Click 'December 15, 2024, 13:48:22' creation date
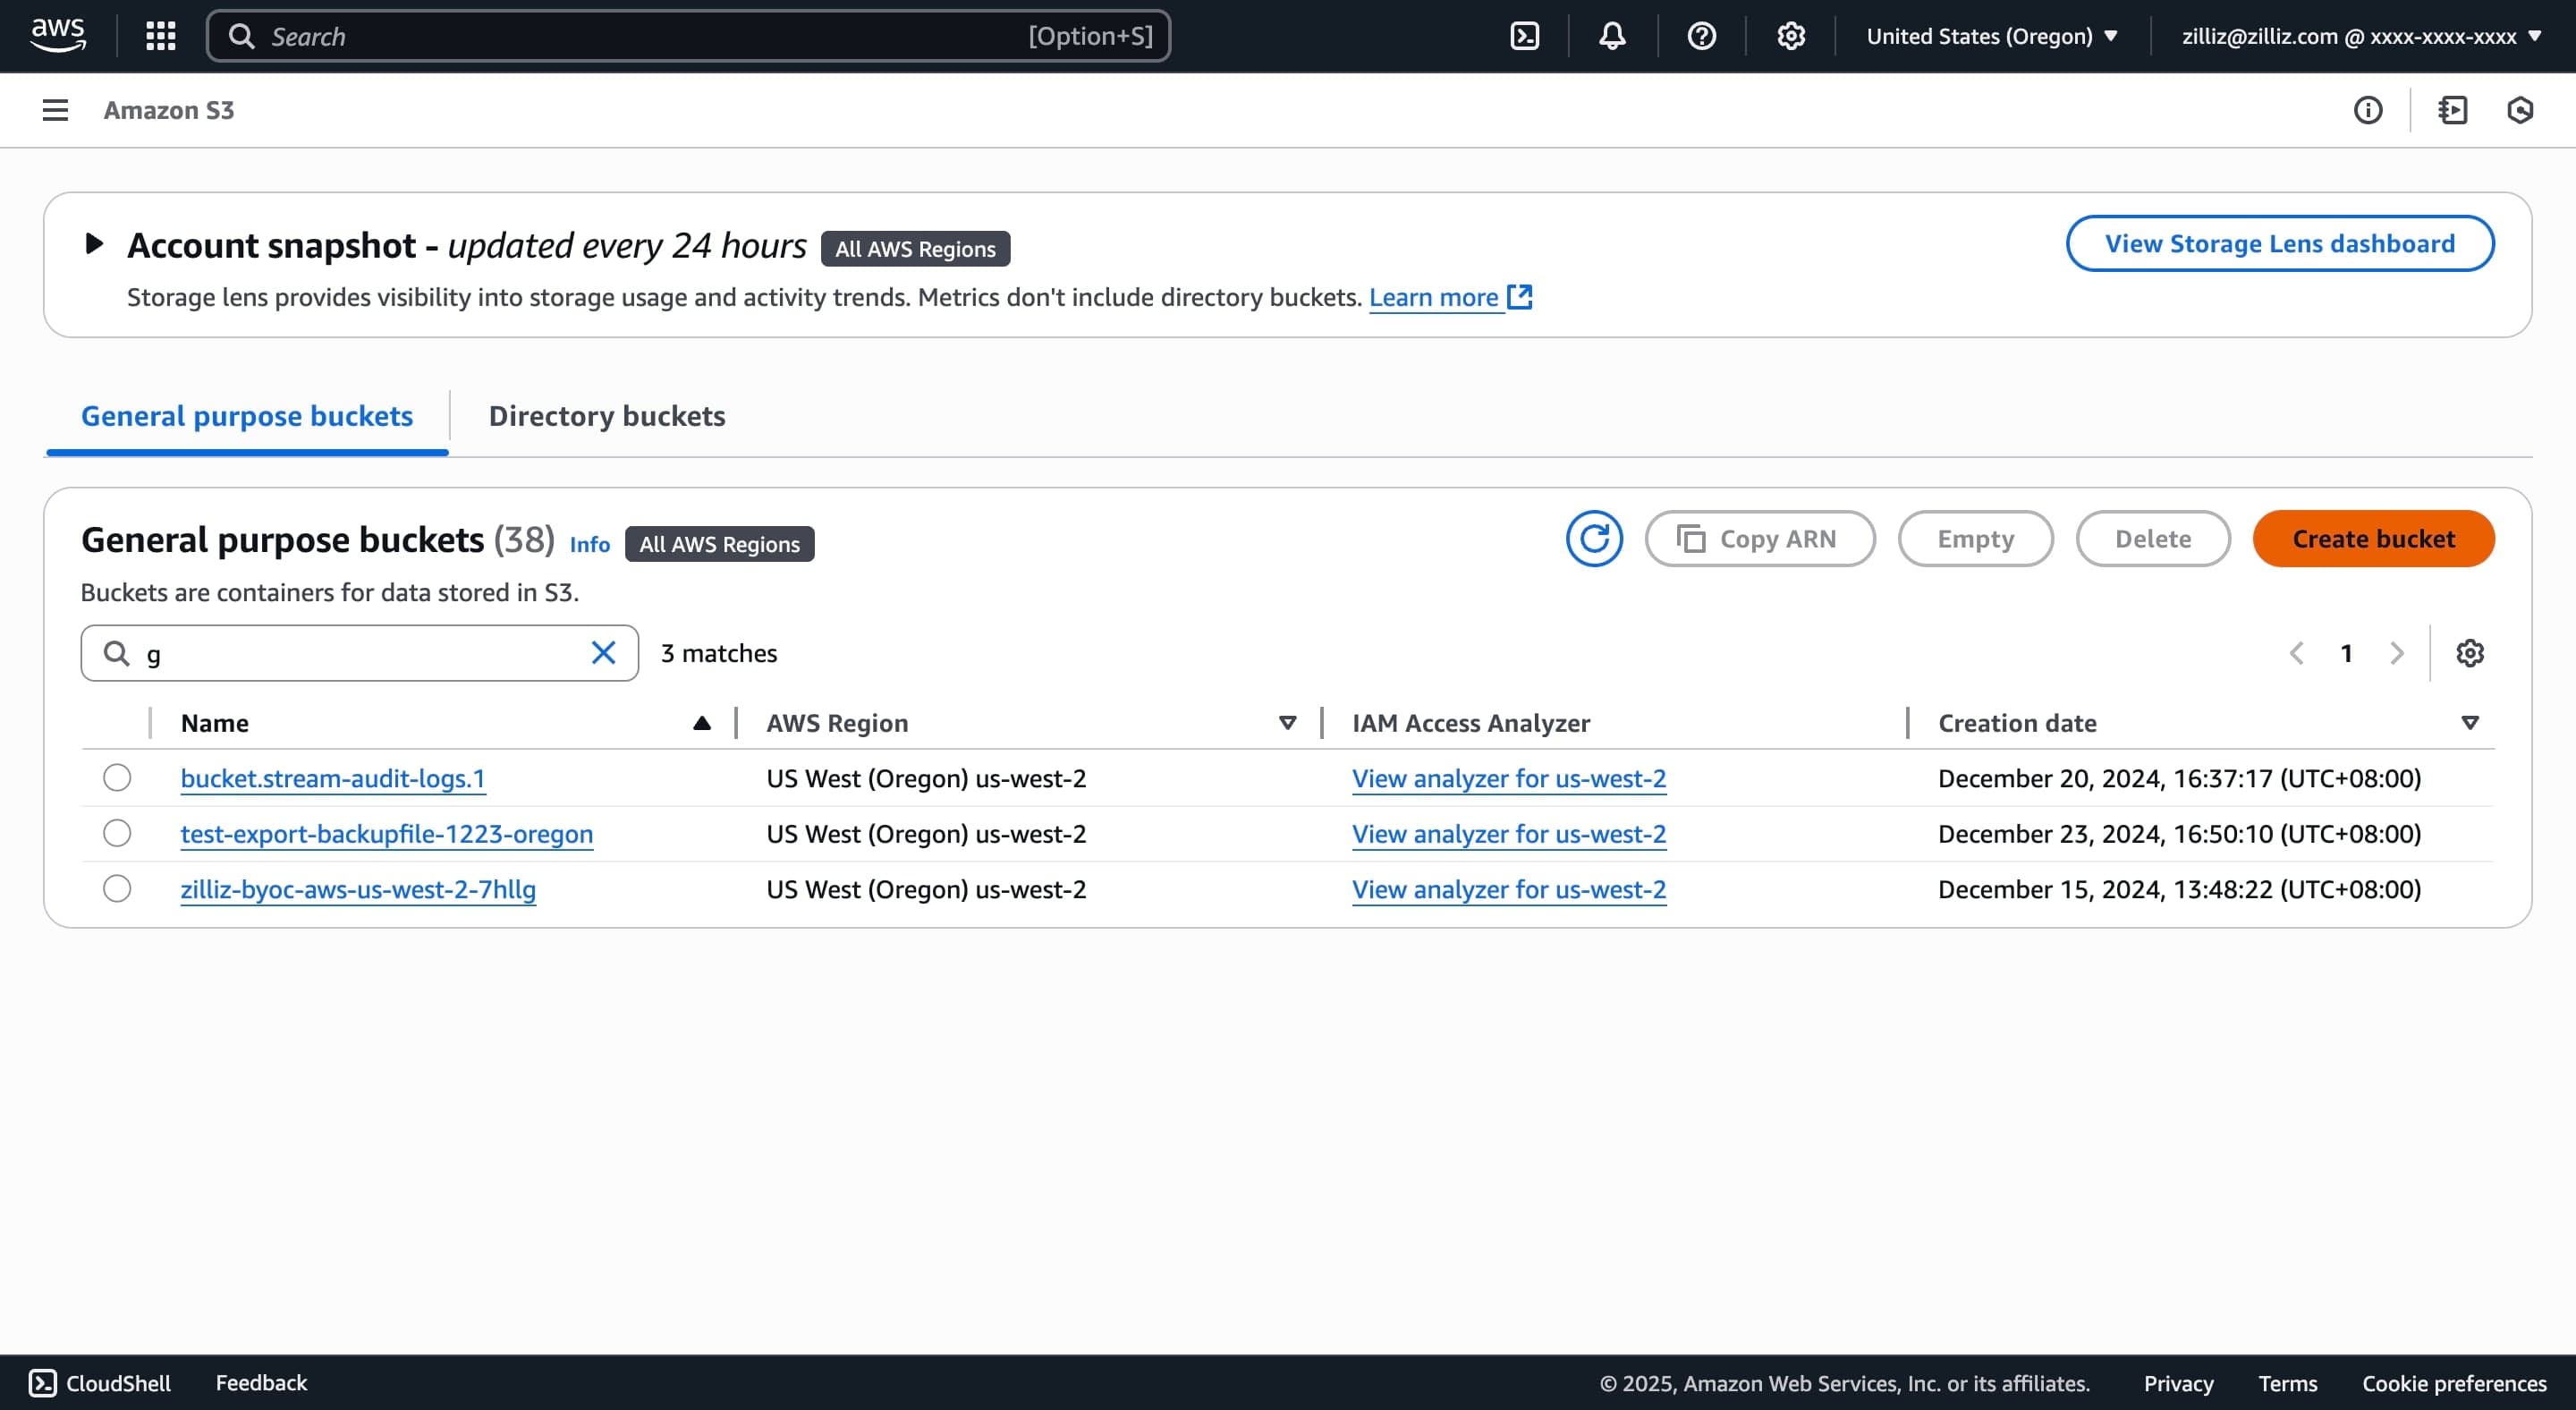 coord(2179,889)
